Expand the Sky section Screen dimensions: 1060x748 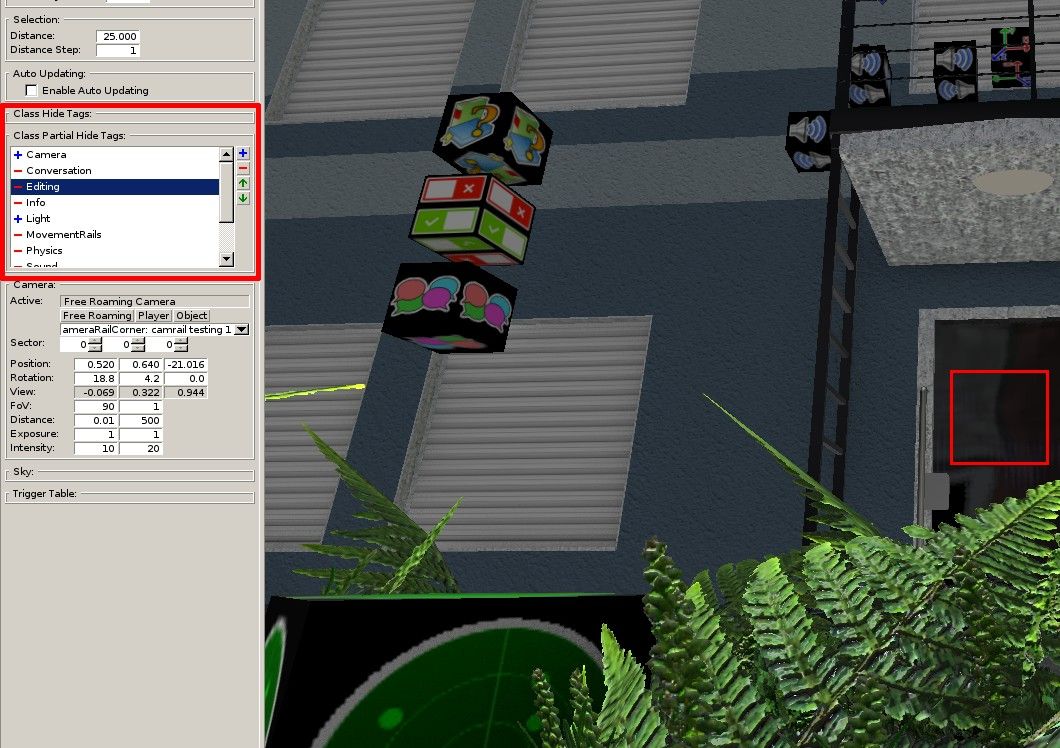coord(23,471)
